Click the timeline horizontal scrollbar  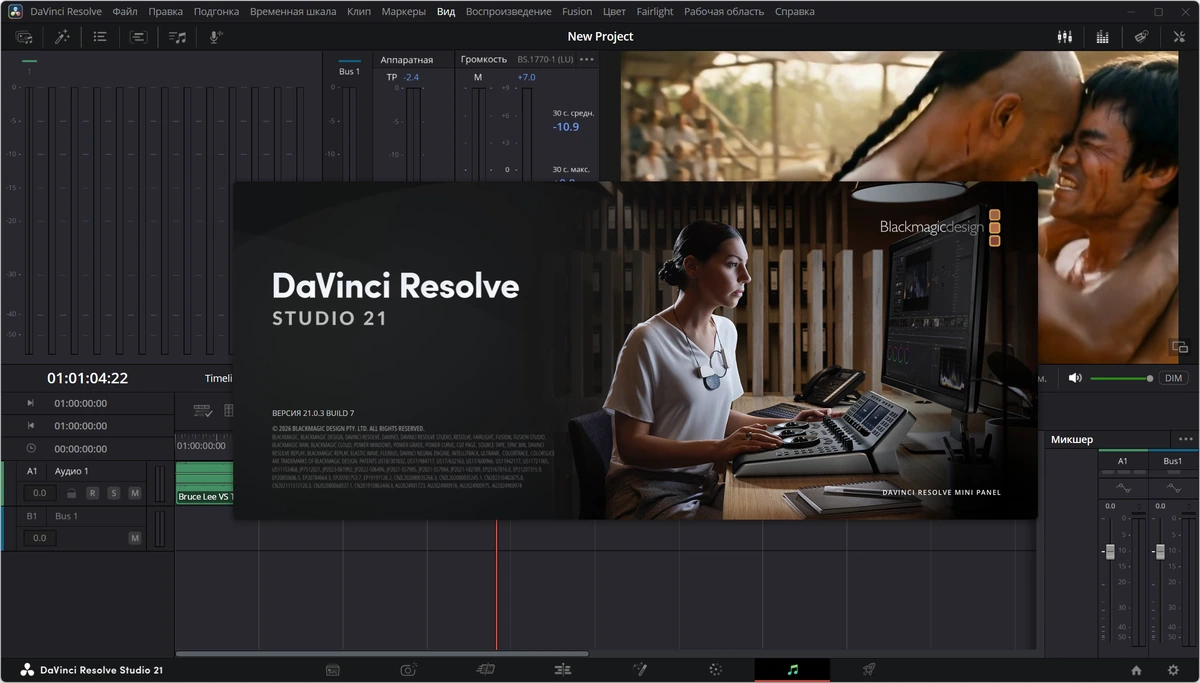coord(382,654)
